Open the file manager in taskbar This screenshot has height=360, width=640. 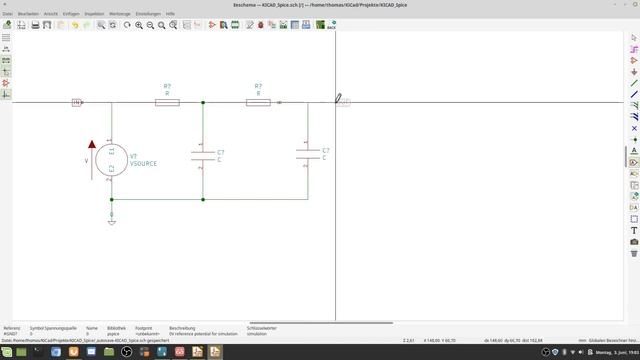tap(109, 352)
